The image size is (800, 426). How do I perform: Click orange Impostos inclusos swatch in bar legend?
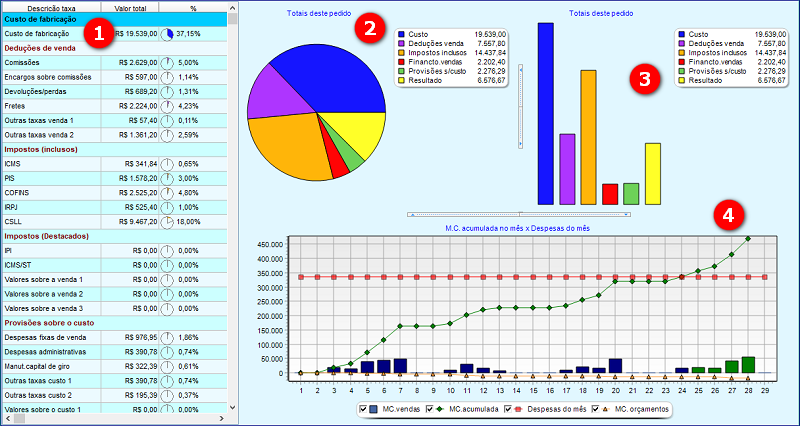pyautogui.click(x=681, y=53)
